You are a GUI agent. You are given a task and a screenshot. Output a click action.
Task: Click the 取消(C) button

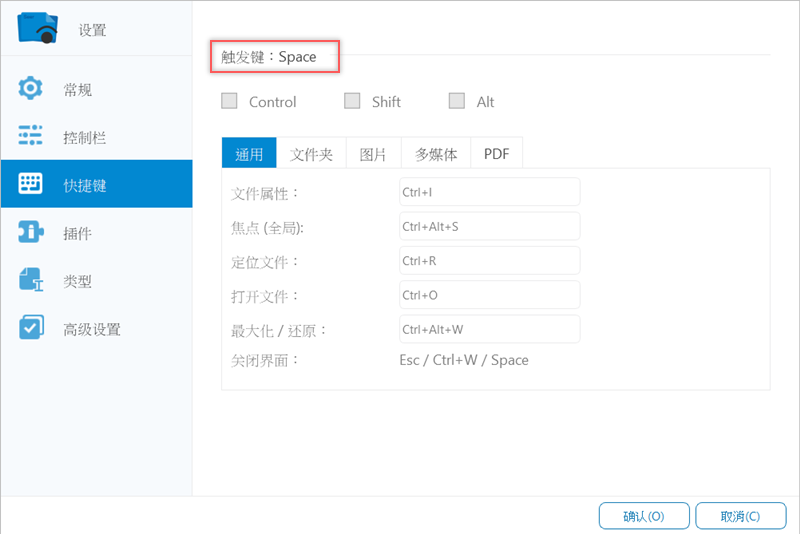[740, 516]
